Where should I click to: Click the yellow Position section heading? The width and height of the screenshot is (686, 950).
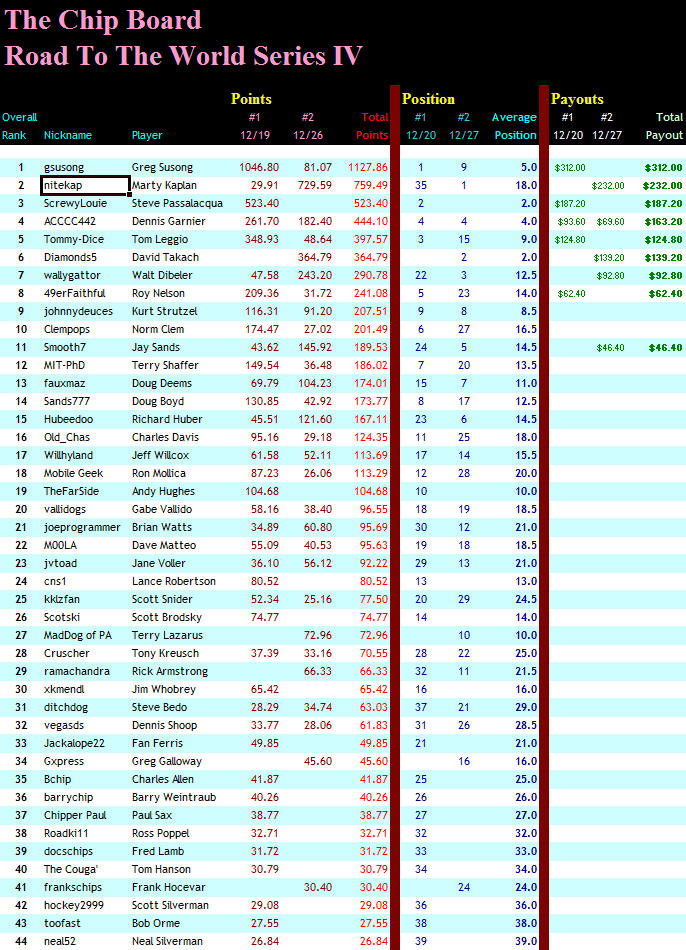click(428, 99)
